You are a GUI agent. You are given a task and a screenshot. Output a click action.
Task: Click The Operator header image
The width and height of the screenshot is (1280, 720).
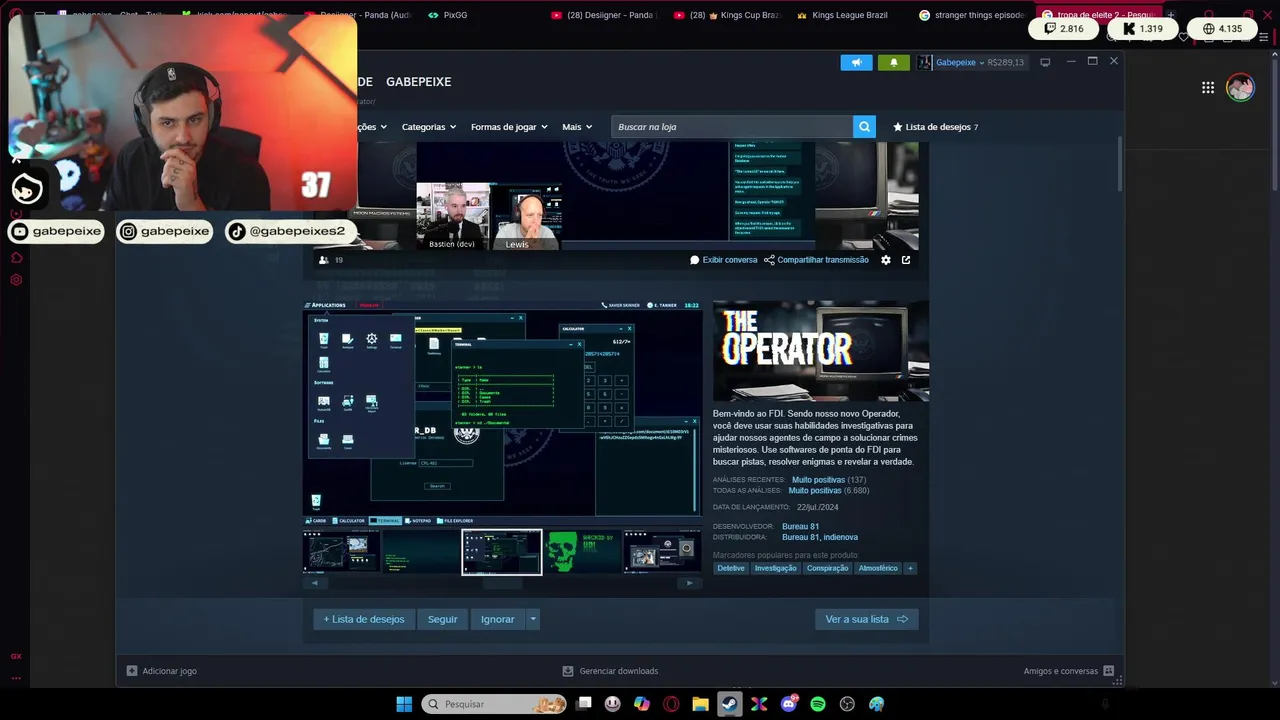[x=821, y=351]
